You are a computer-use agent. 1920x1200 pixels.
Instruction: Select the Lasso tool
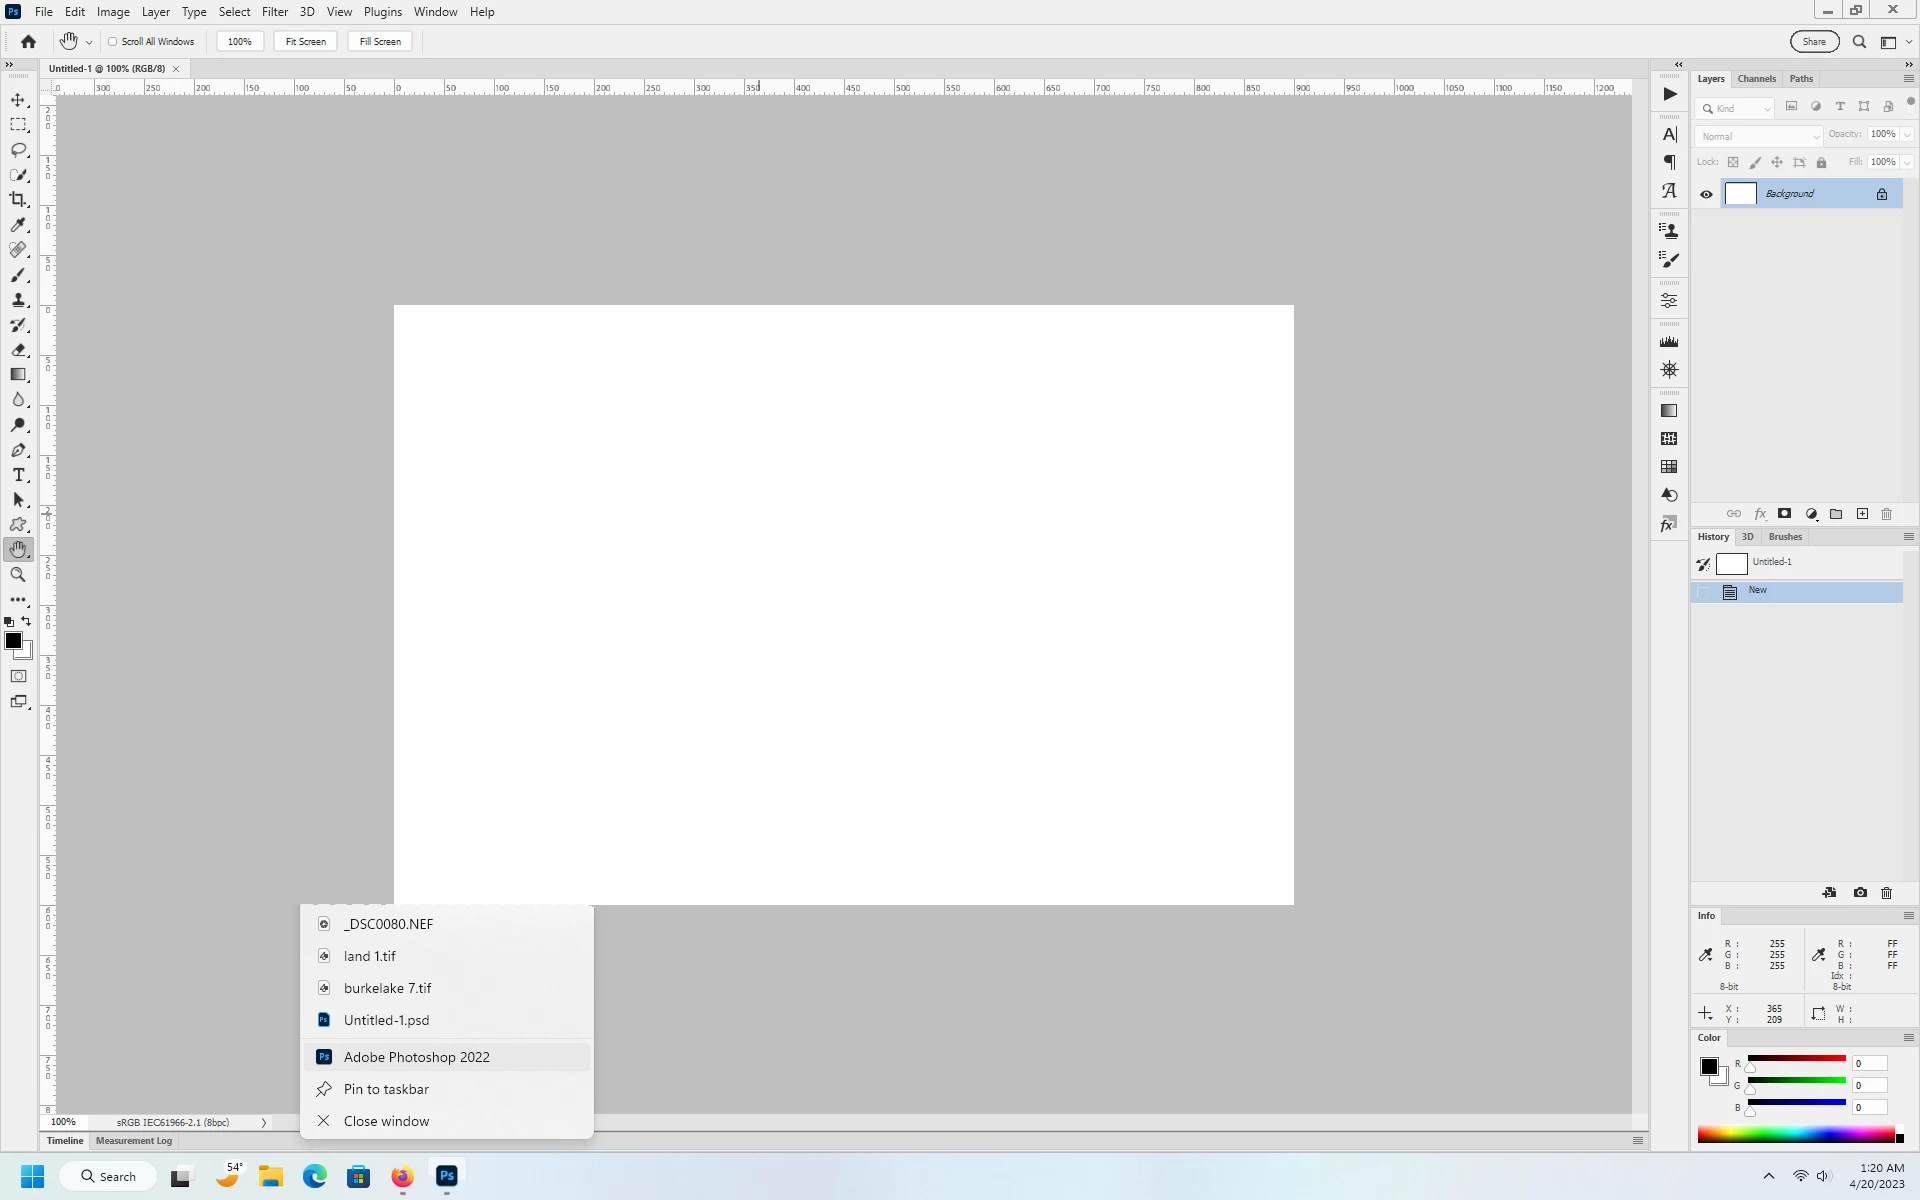[18, 150]
